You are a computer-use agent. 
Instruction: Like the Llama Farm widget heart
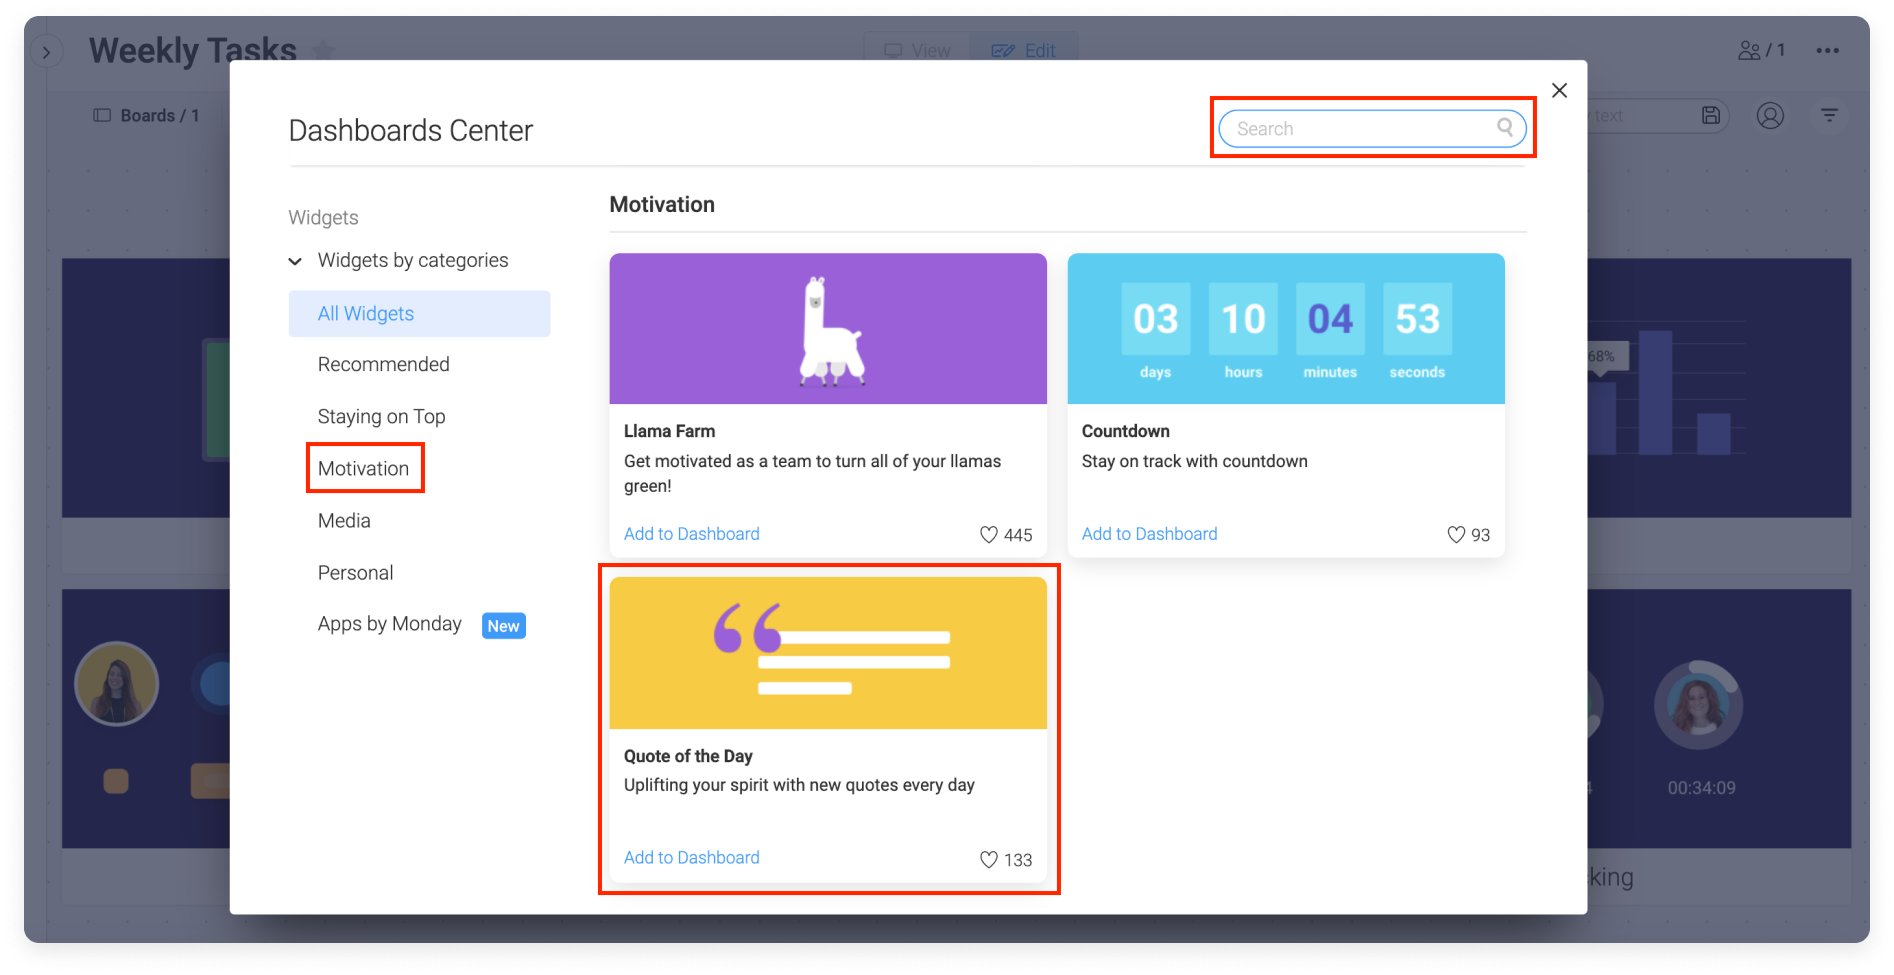tap(989, 535)
